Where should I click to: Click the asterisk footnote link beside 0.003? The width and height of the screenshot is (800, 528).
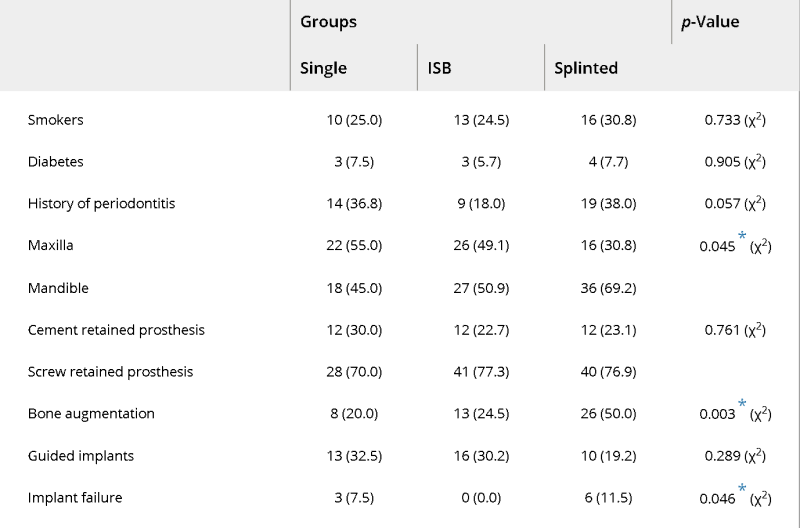(742, 404)
